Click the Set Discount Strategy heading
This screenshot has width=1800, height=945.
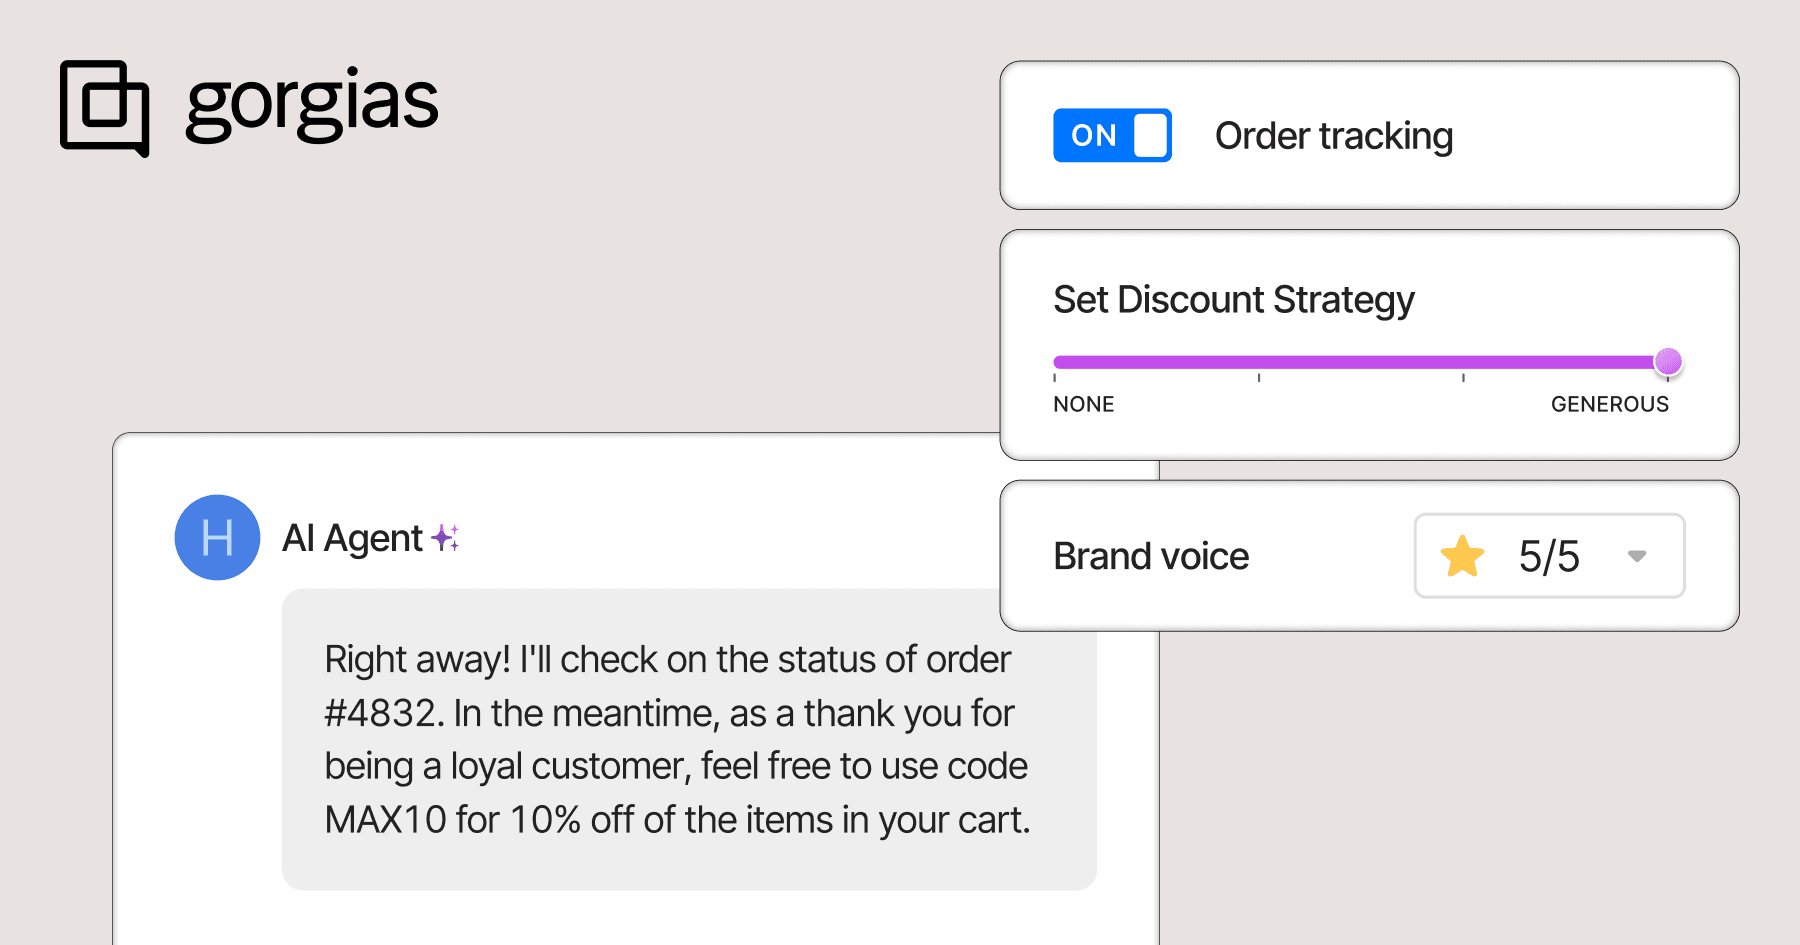(1233, 300)
